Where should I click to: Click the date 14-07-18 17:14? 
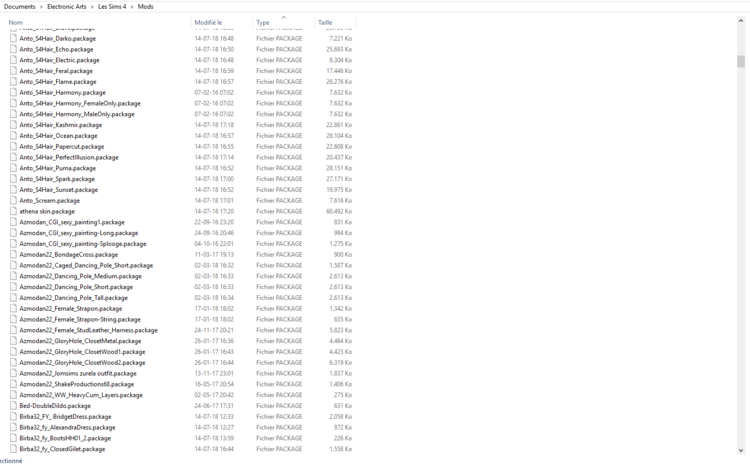(x=214, y=157)
